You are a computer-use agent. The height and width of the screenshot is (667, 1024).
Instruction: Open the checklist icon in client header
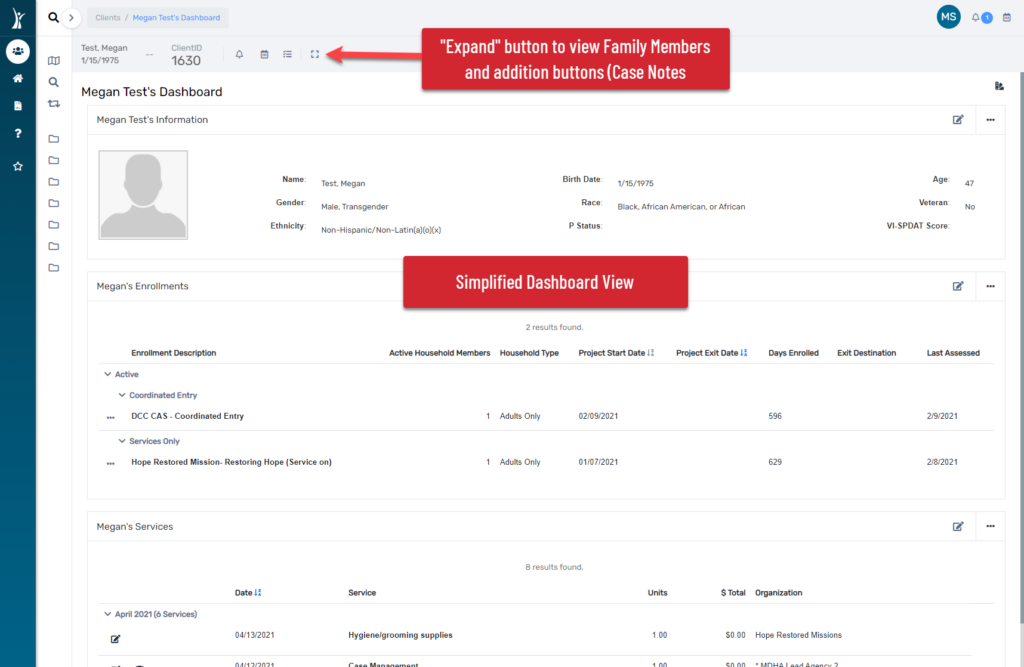[287, 54]
